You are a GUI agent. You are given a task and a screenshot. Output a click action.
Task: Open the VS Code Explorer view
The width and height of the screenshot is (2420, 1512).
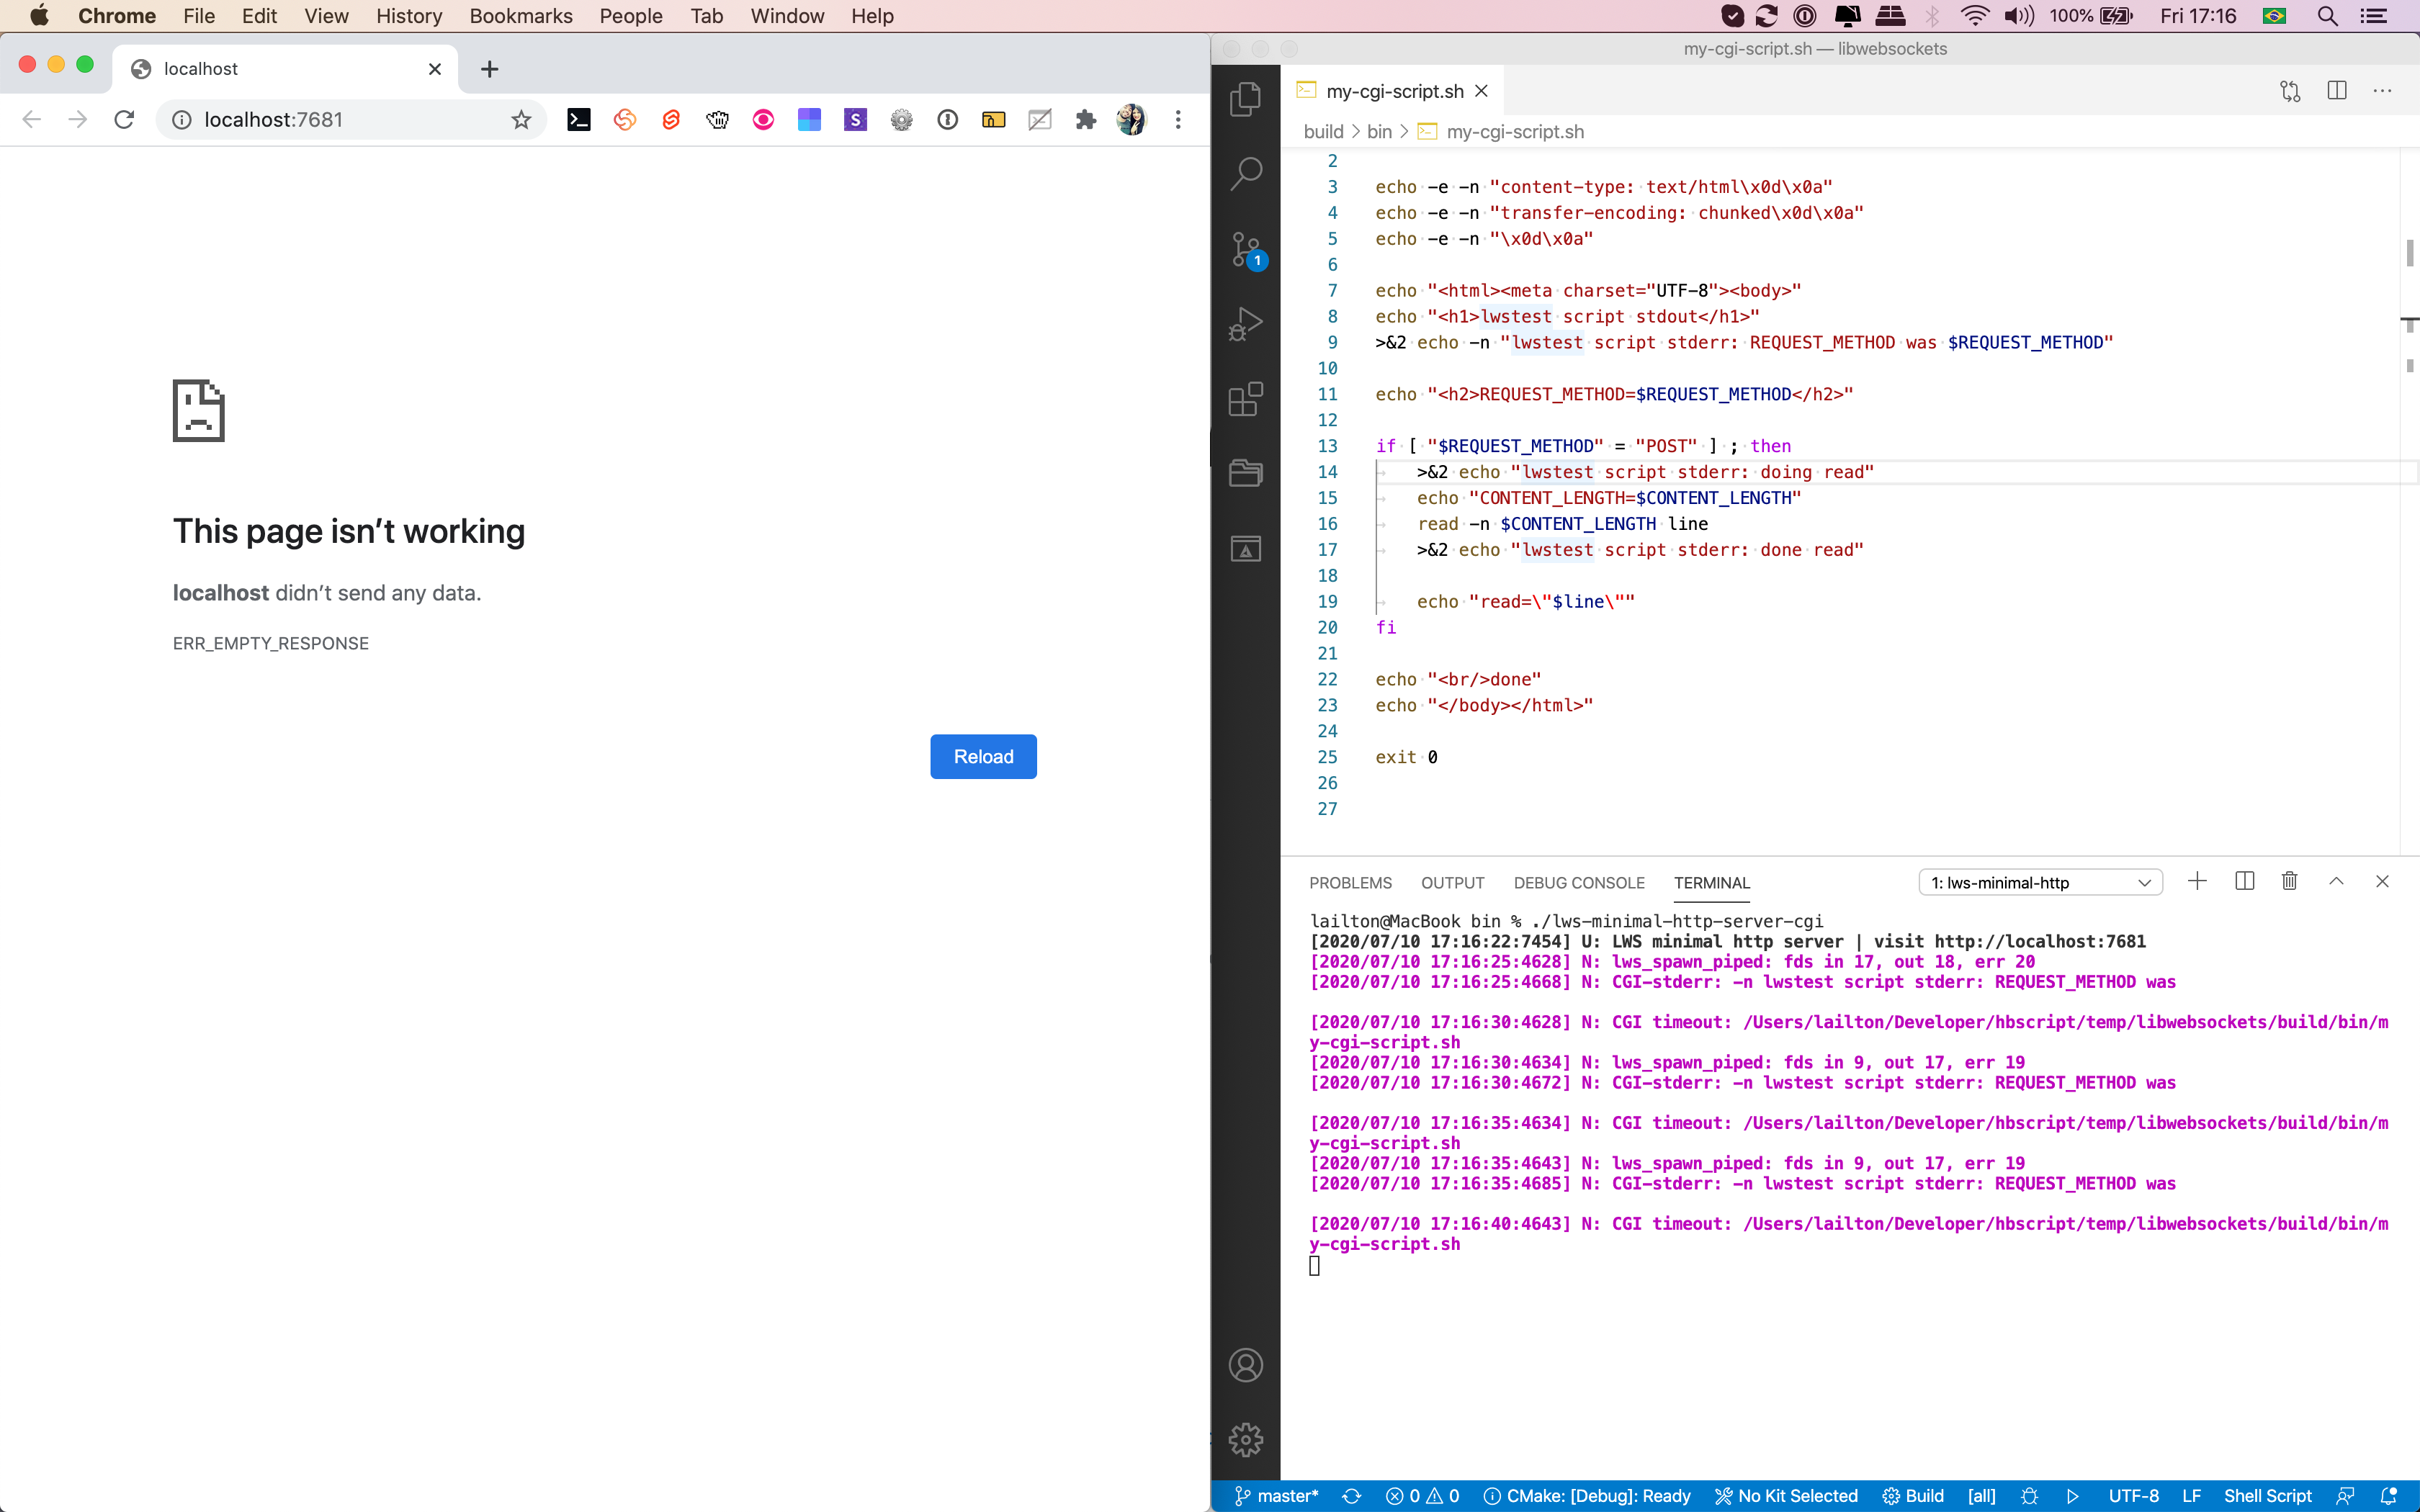[x=1245, y=98]
